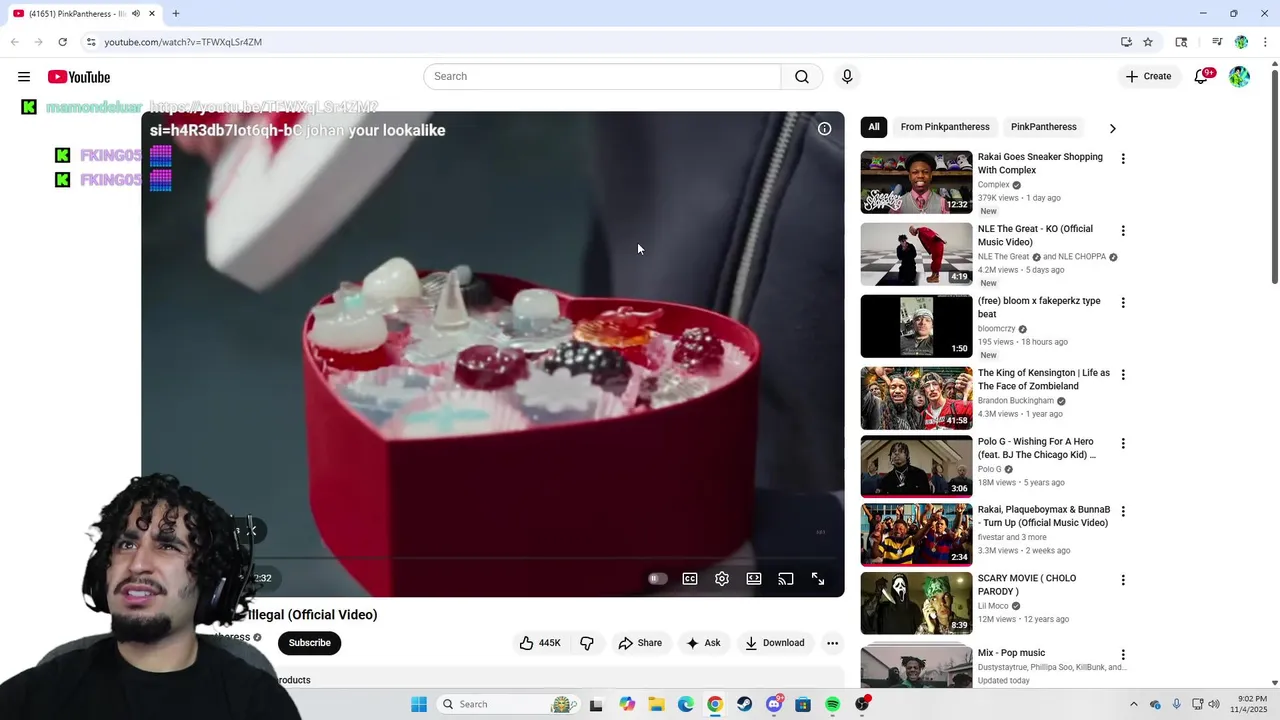The width and height of the screenshot is (1280, 720).
Task: Click the address bar URL
Action: (183, 42)
